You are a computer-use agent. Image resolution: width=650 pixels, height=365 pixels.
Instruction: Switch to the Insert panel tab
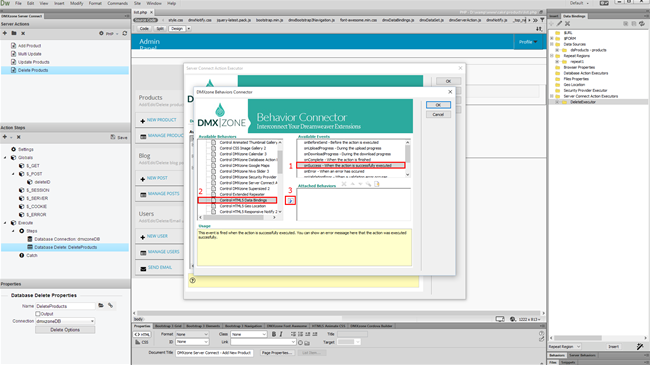point(554,16)
